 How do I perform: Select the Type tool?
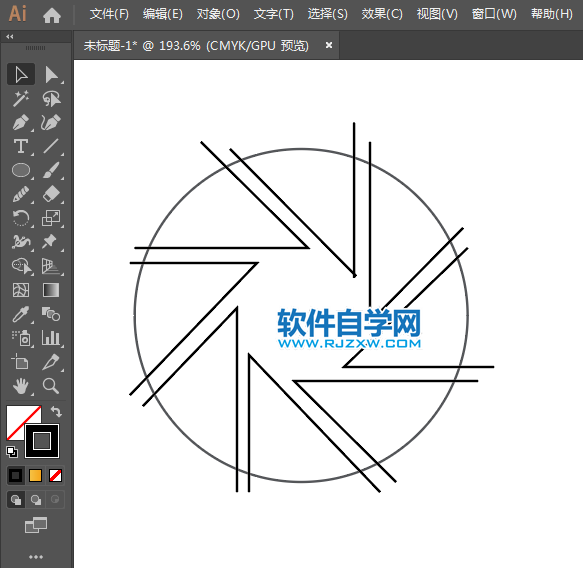pos(21,146)
